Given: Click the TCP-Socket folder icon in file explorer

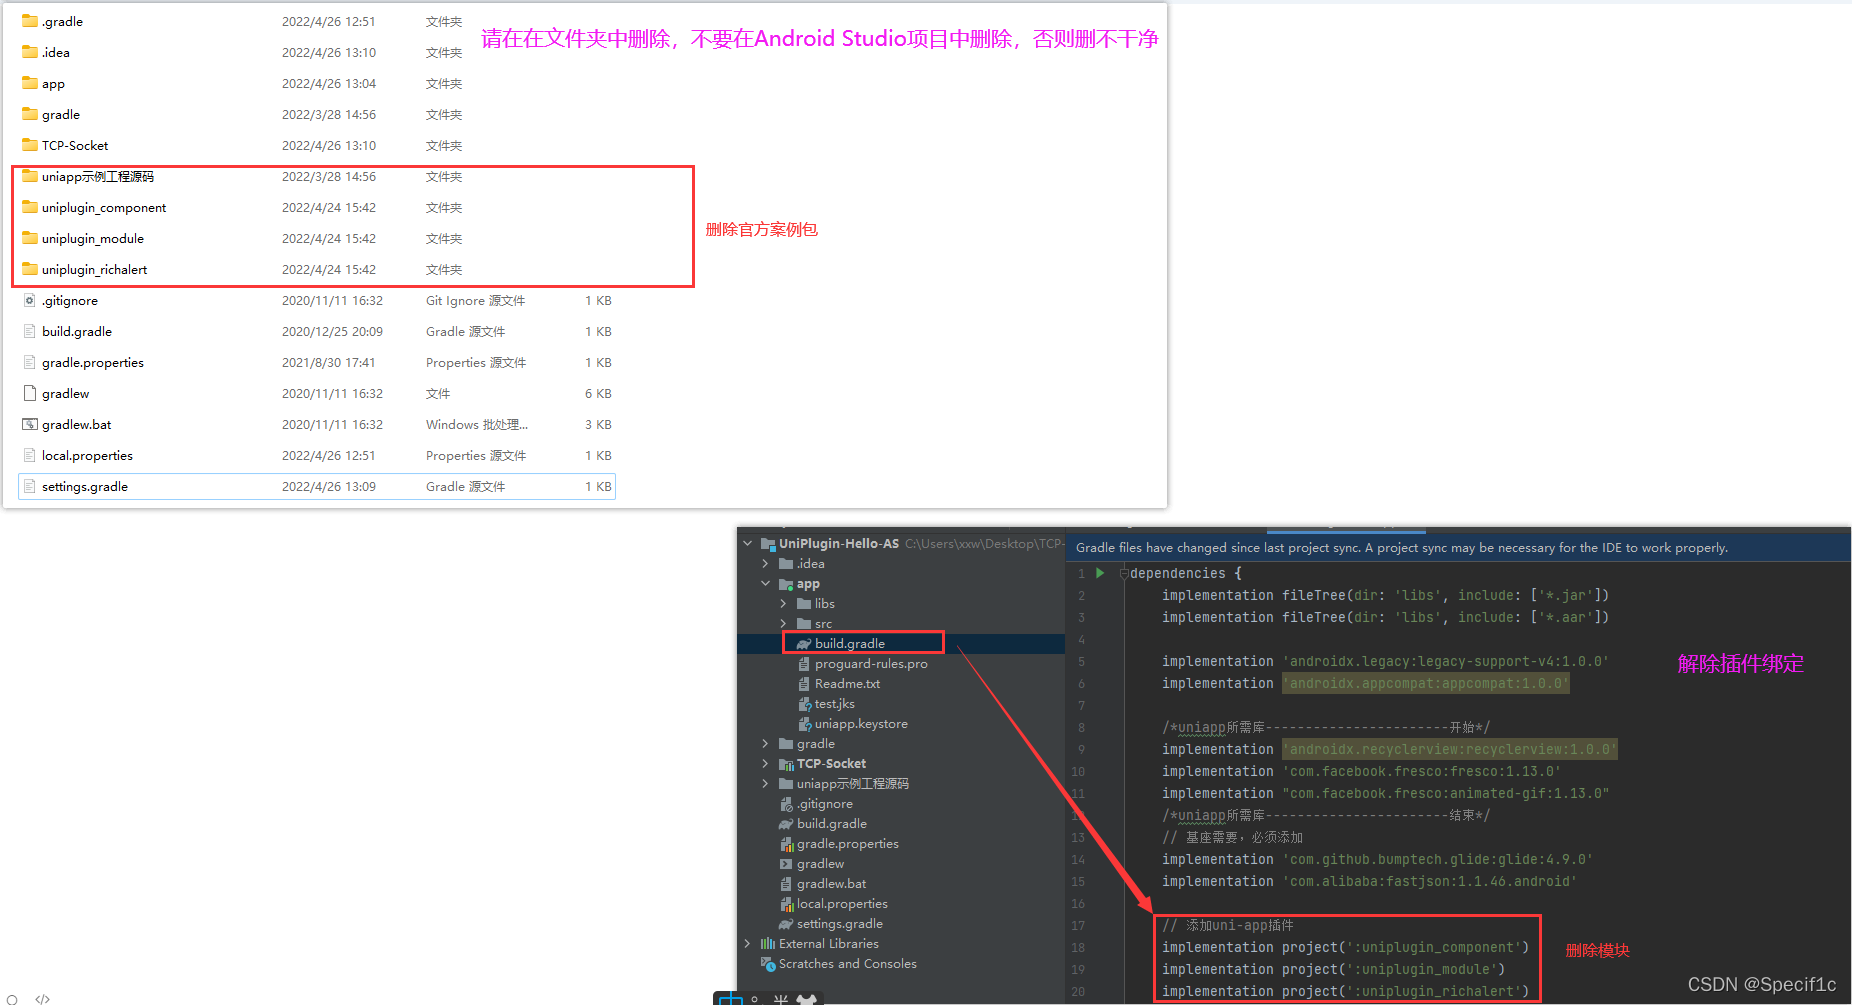Looking at the screenshot, I should pos(30,145).
